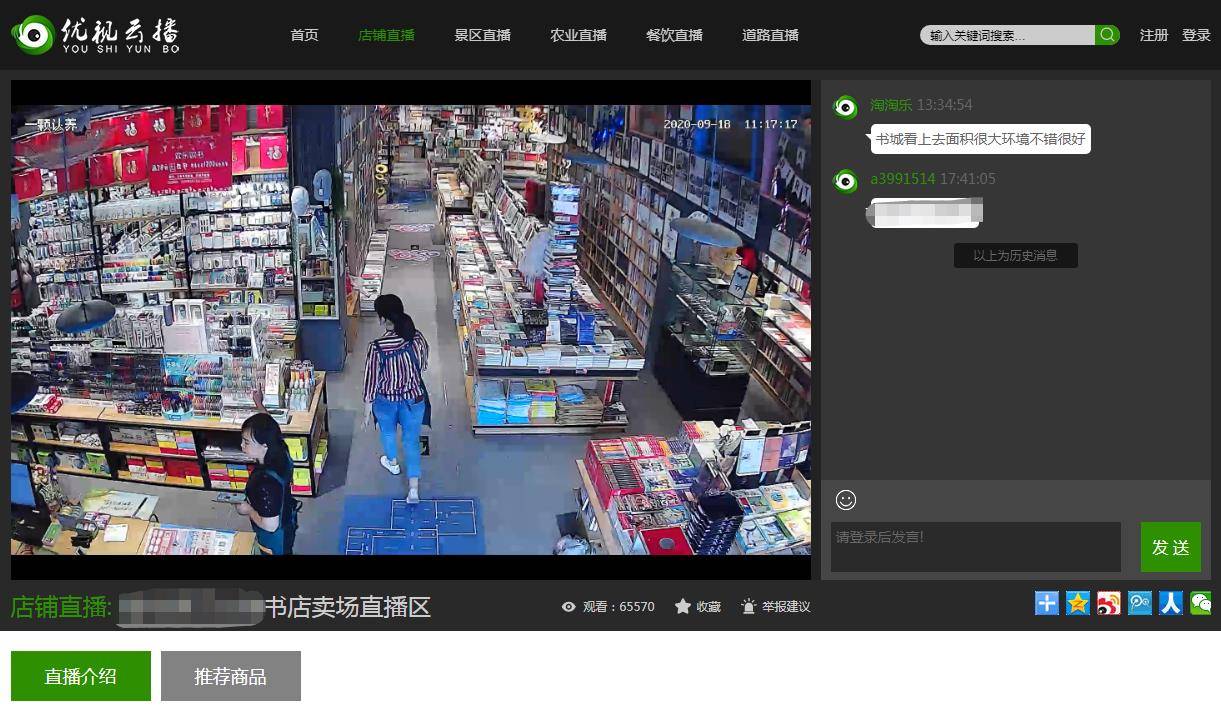Click the viewer count eye icon
Screen dimensions: 1221x710
[x=568, y=606]
